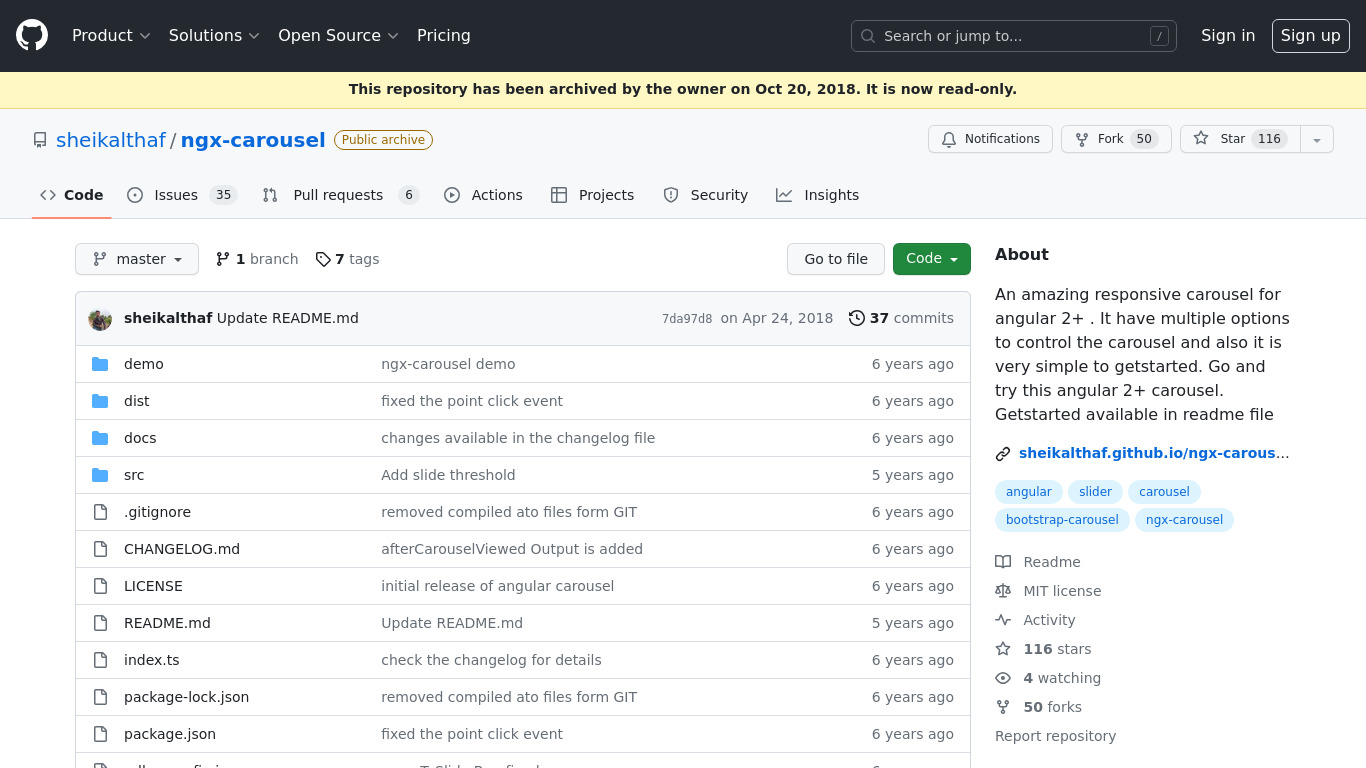Click the GitHub logo icon
The width and height of the screenshot is (1366, 768).
tap(32, 36)
